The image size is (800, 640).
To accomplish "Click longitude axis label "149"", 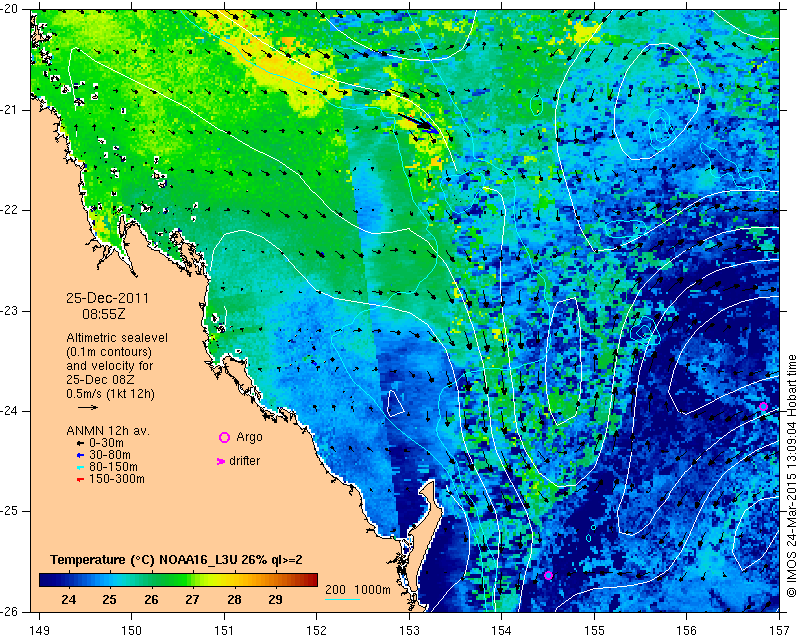I will (x=40, y=631).
